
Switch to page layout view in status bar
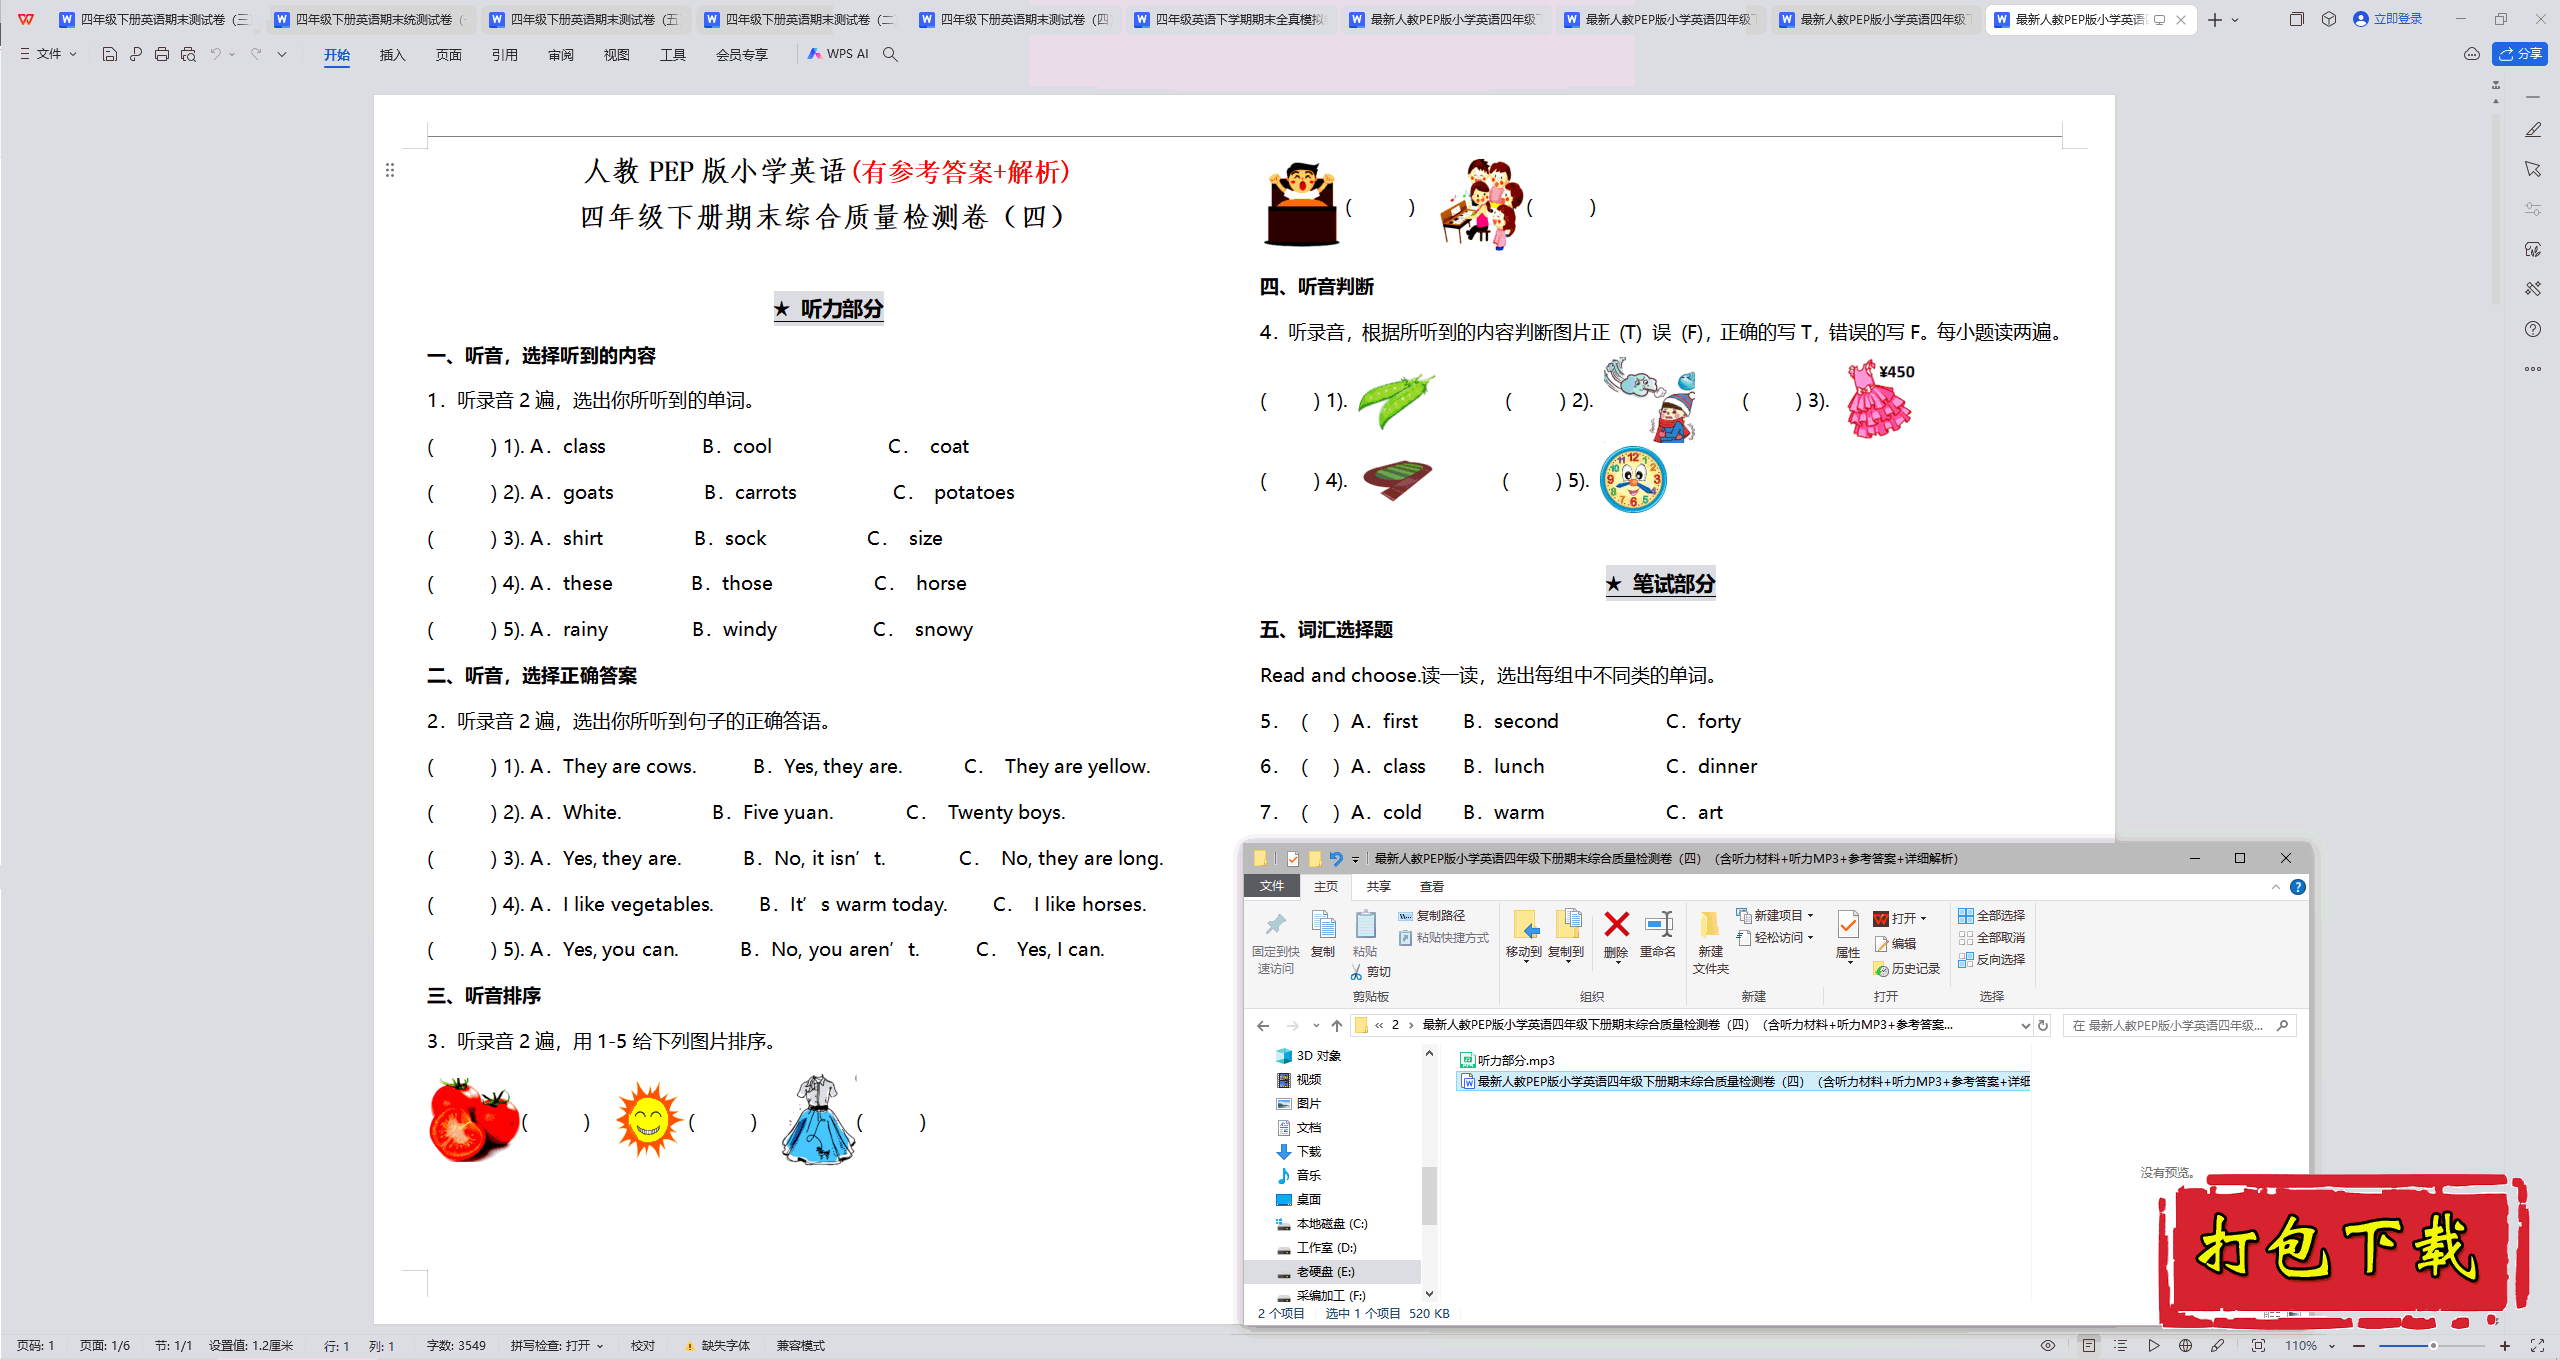[x=2088, y=1346]
